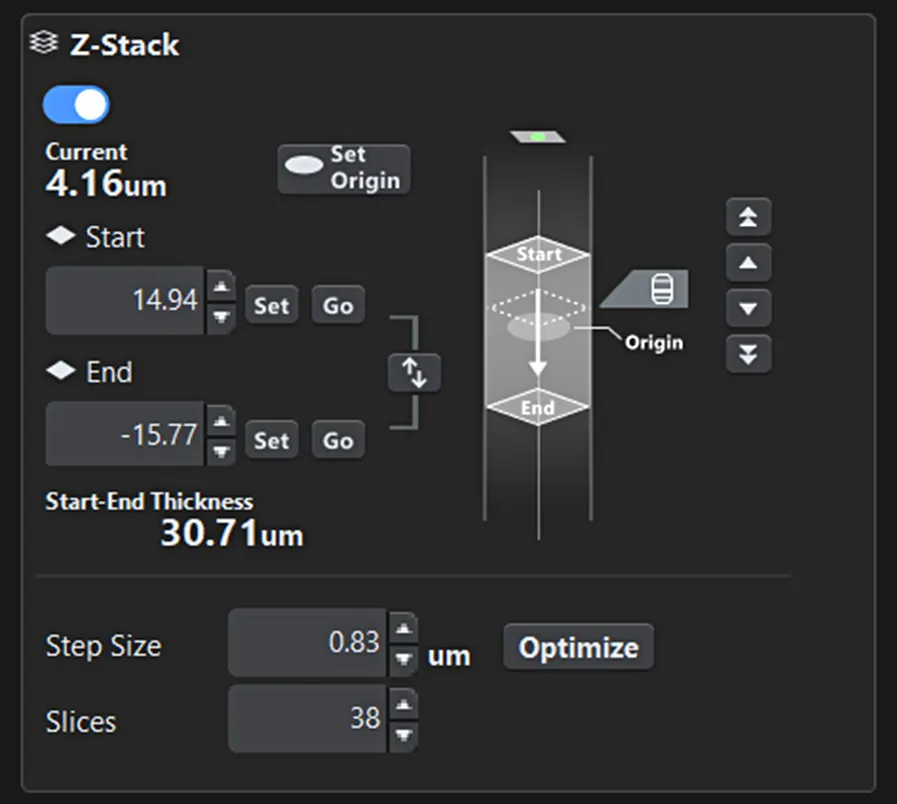Disable the Z-Stack toggle switch

[x=75, y=104]
